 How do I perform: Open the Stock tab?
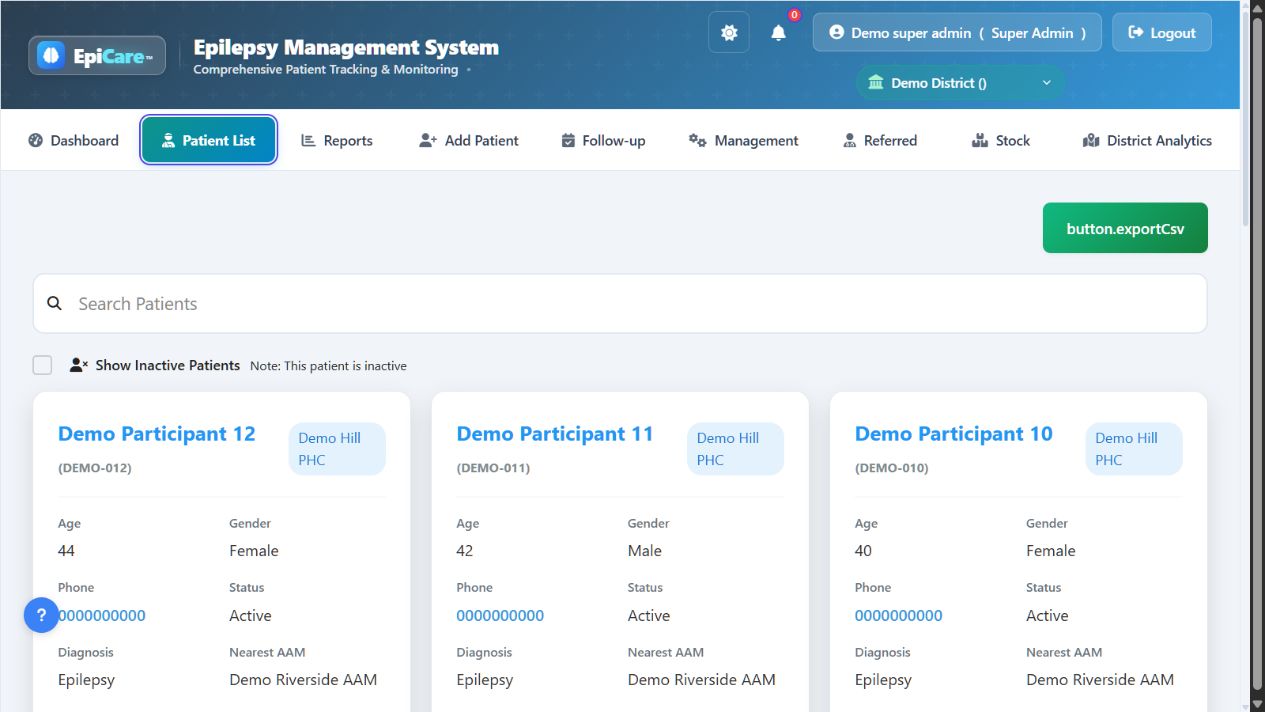(x=1000, y=141)
